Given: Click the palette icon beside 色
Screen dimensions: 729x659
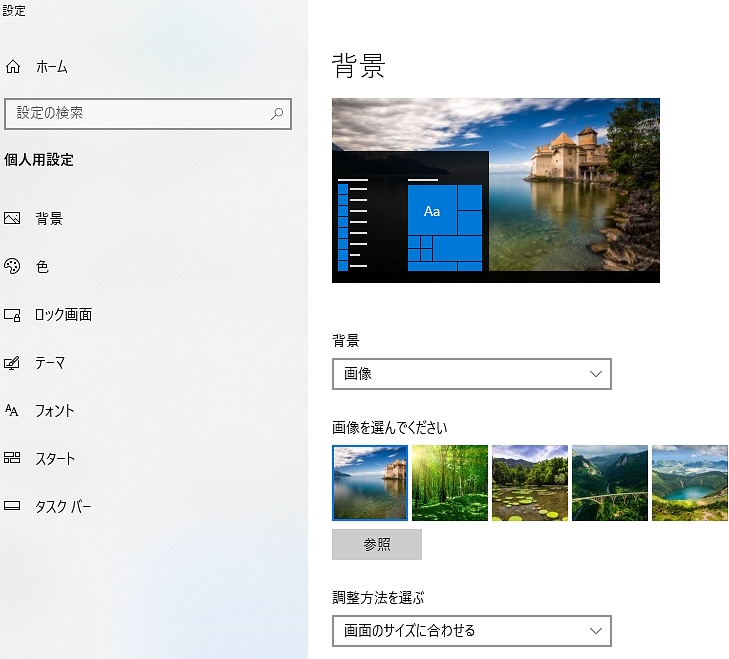Looking at the screenshot, I should (12, 266).
